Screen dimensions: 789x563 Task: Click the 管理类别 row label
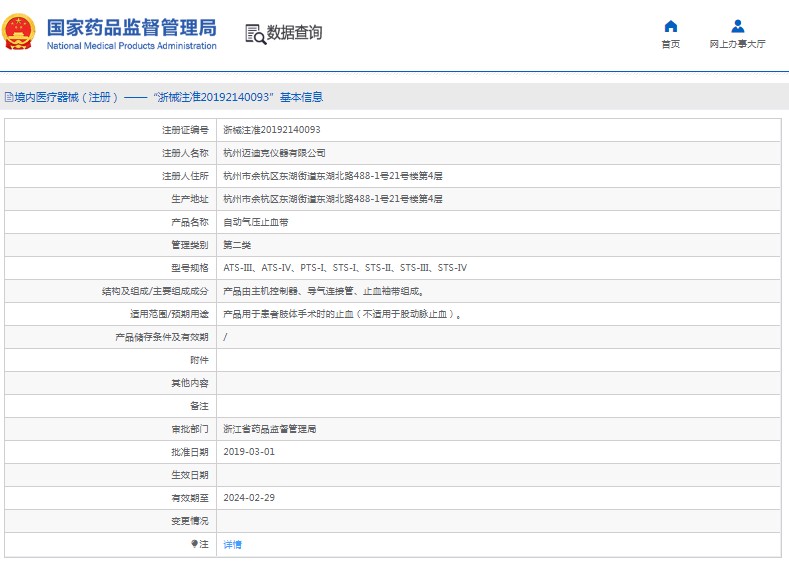pos(189,245)
